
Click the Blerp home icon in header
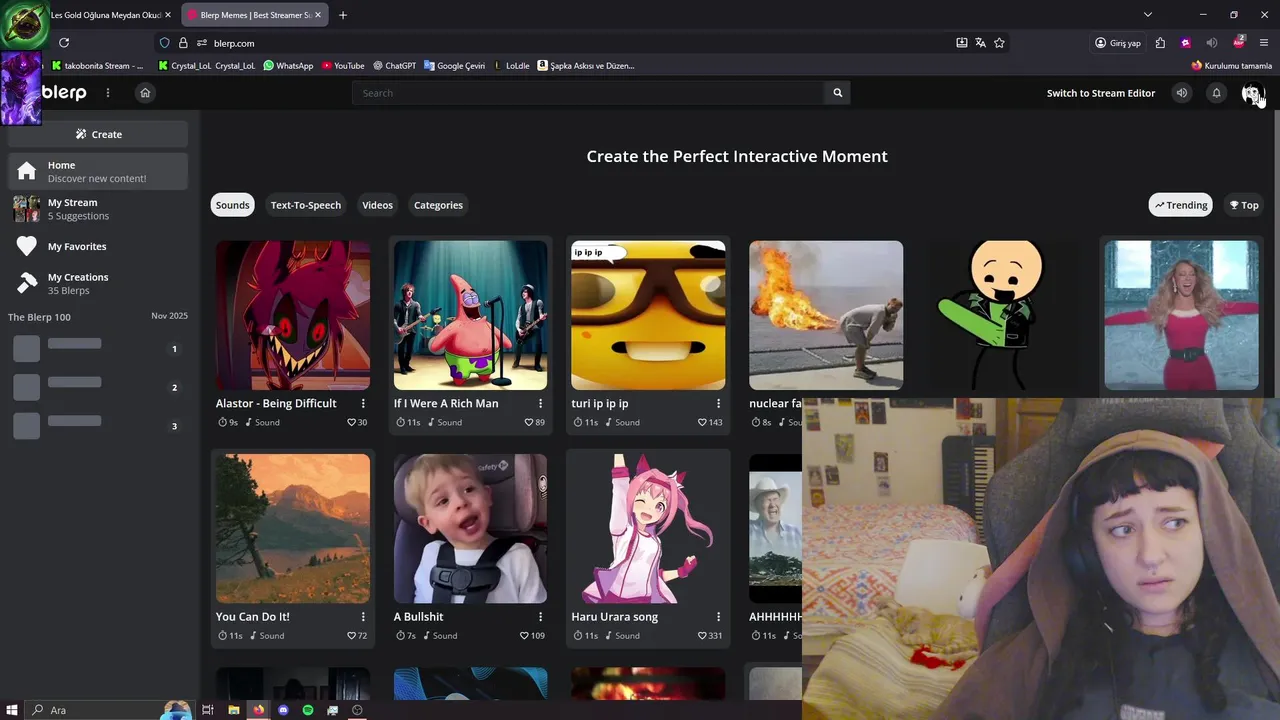tap(145, 93)
